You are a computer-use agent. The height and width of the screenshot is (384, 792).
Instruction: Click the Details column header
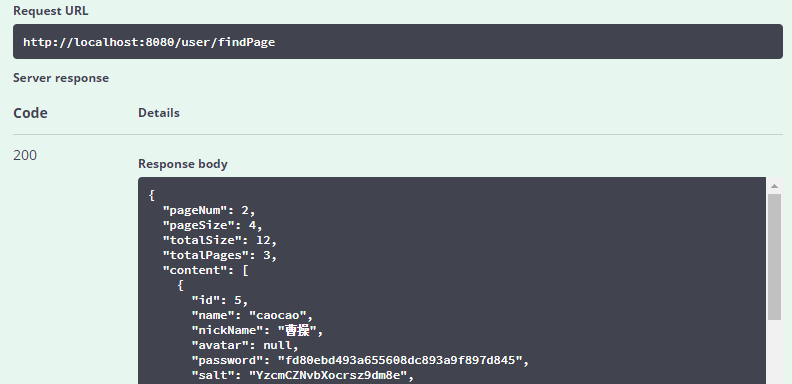159,113
